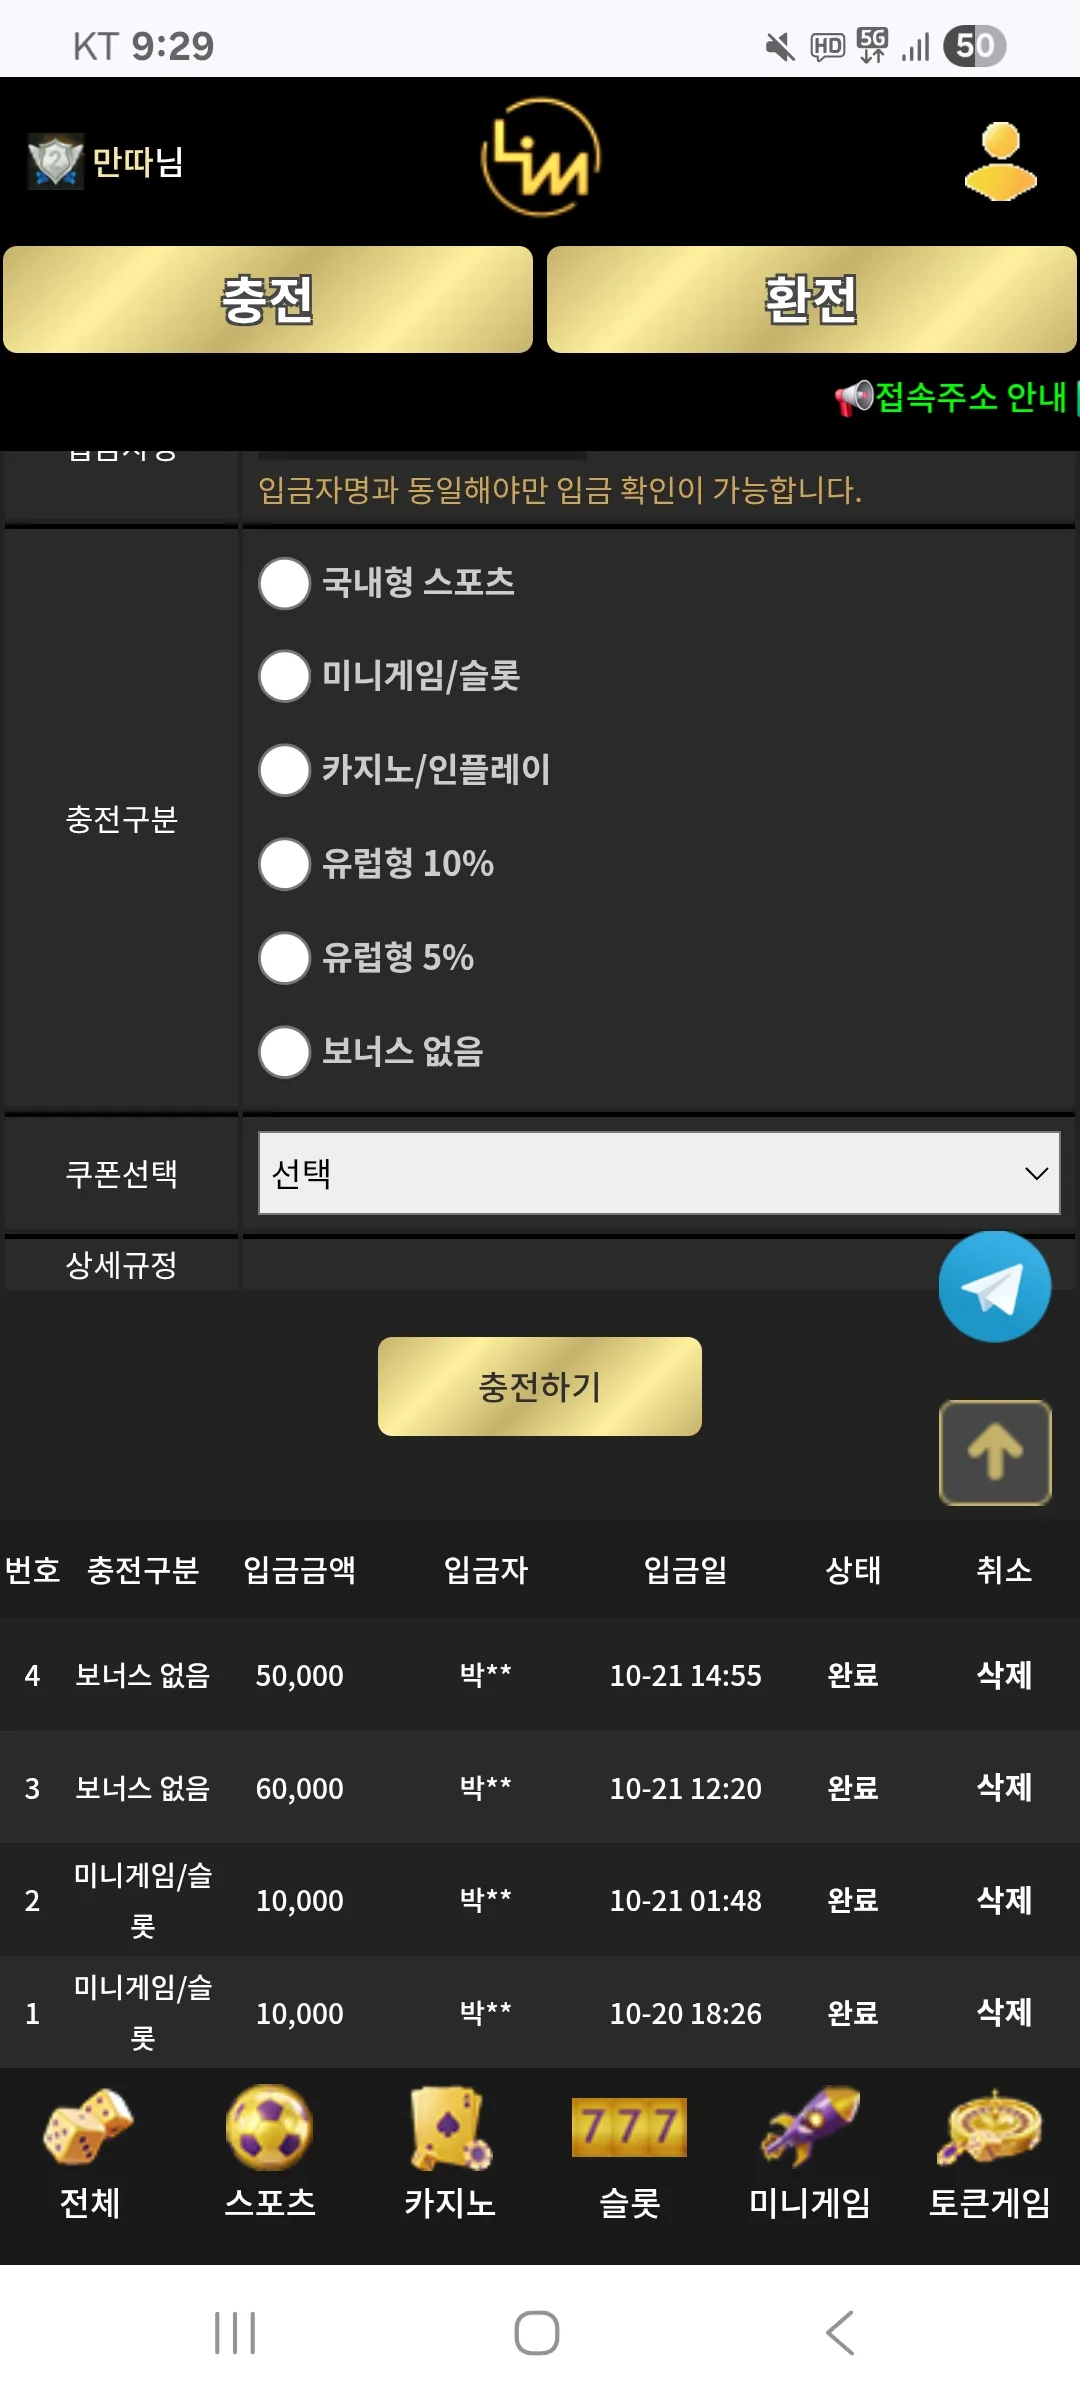Screen dimensions: 1080x2400
Task: Open the 카지노 cards icon
Action: click(449, 2127)
